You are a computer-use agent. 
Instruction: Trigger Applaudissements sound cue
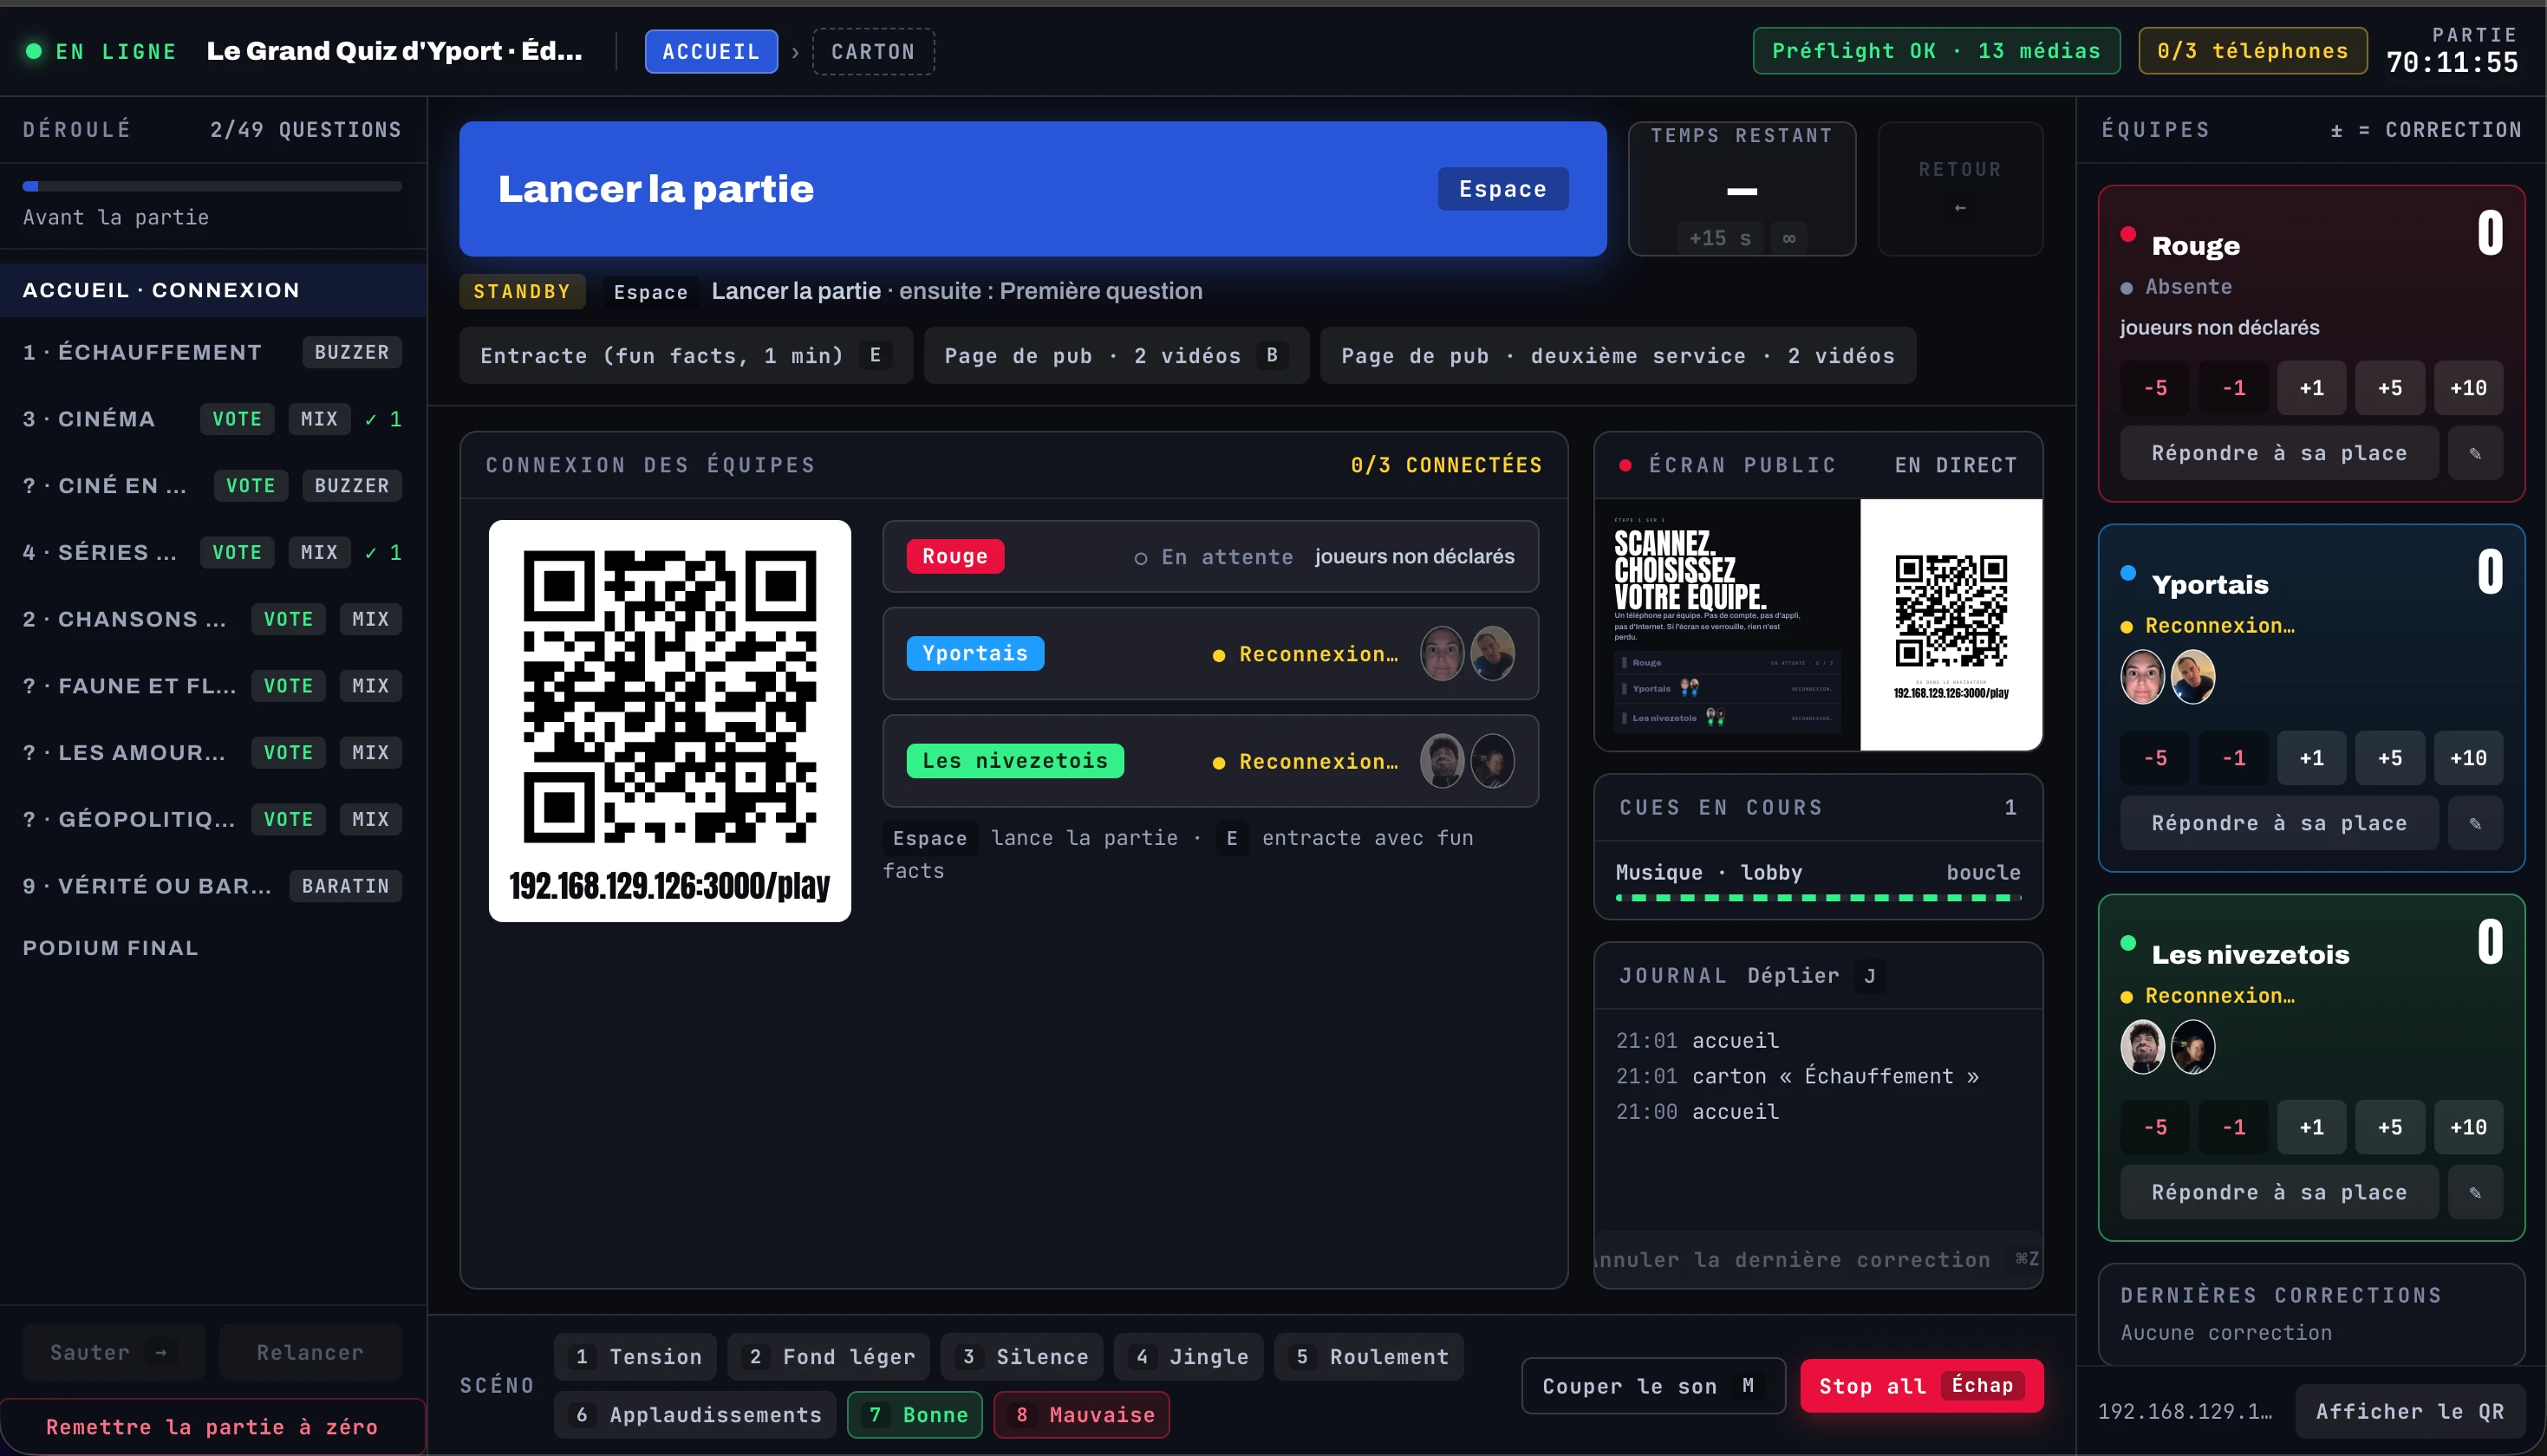695,1415
